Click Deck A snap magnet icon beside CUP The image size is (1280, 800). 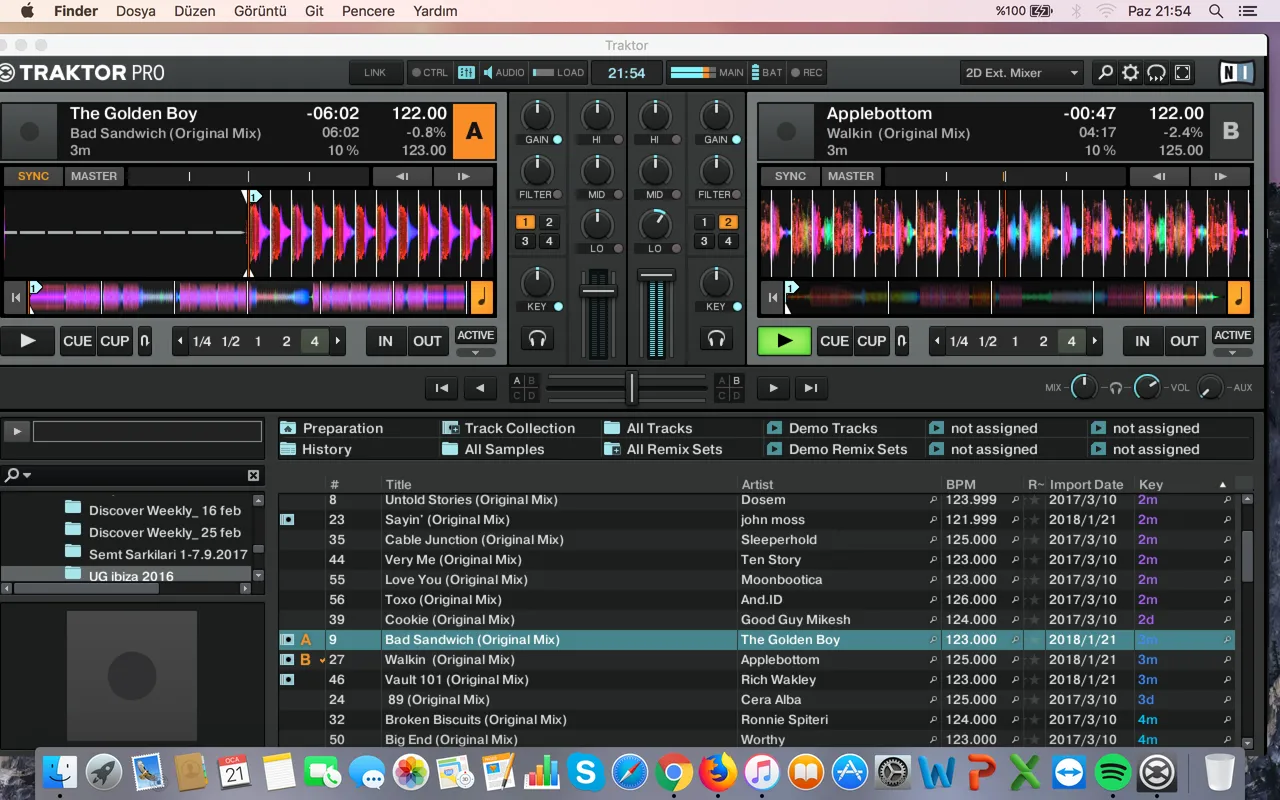point(145,341)
